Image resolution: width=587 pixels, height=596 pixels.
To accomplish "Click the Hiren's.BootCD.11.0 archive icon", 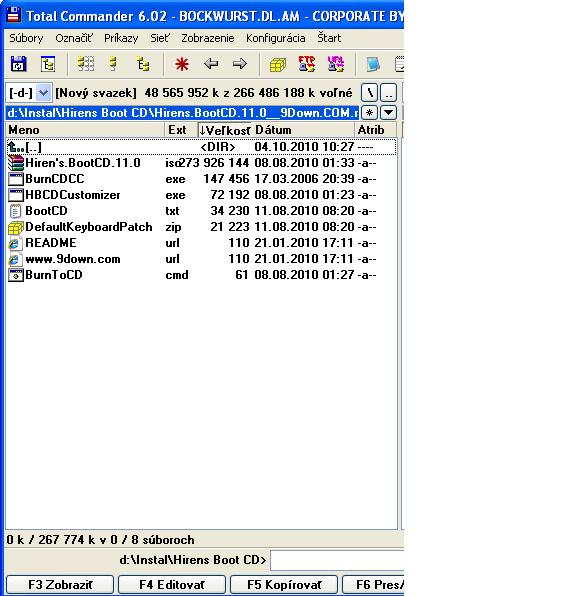I will click(x=16, y=163).
